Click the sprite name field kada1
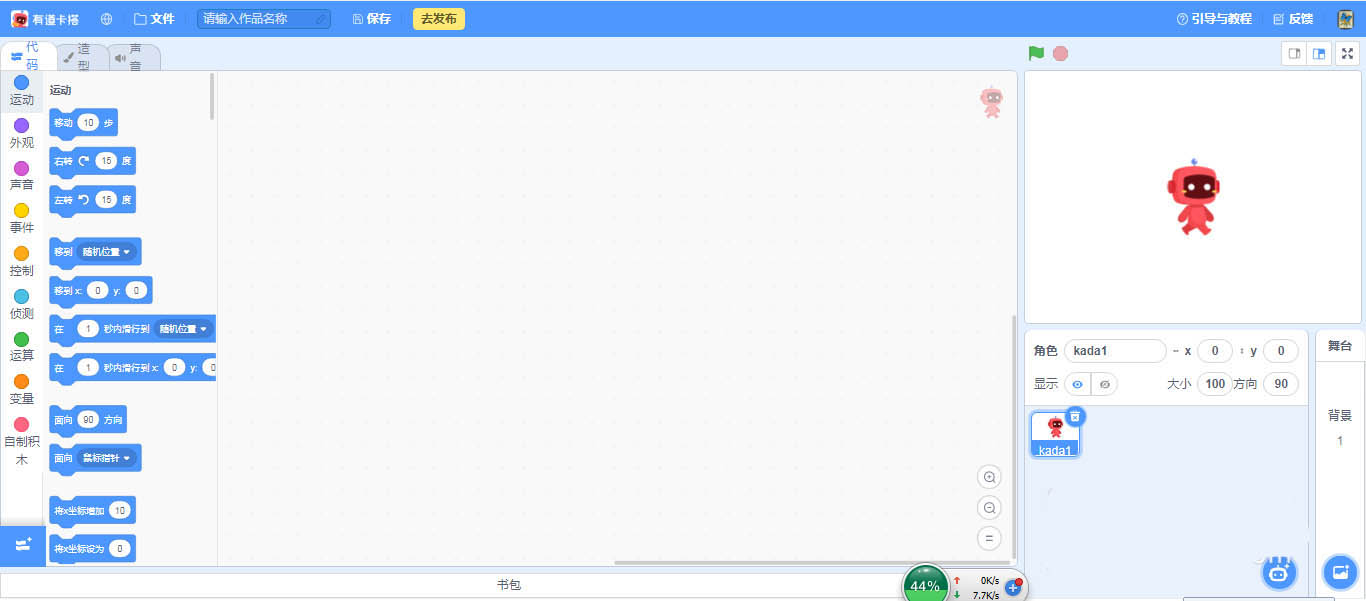 tap(1115, 351)
